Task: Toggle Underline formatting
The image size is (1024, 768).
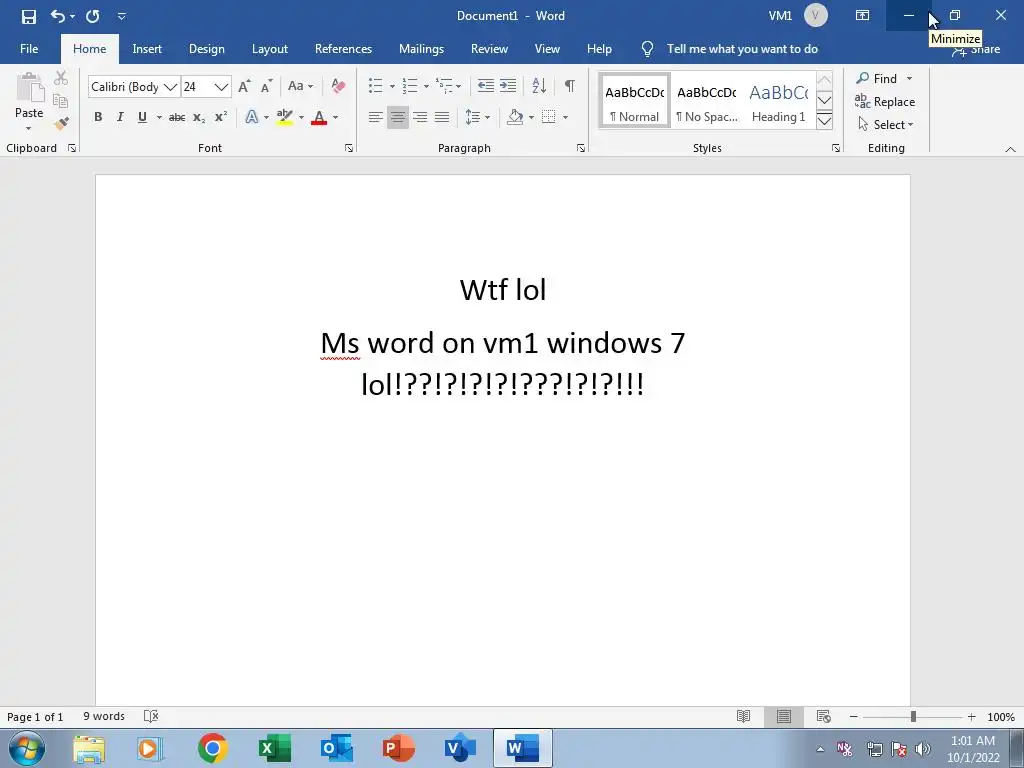Action: click(142, 117)
